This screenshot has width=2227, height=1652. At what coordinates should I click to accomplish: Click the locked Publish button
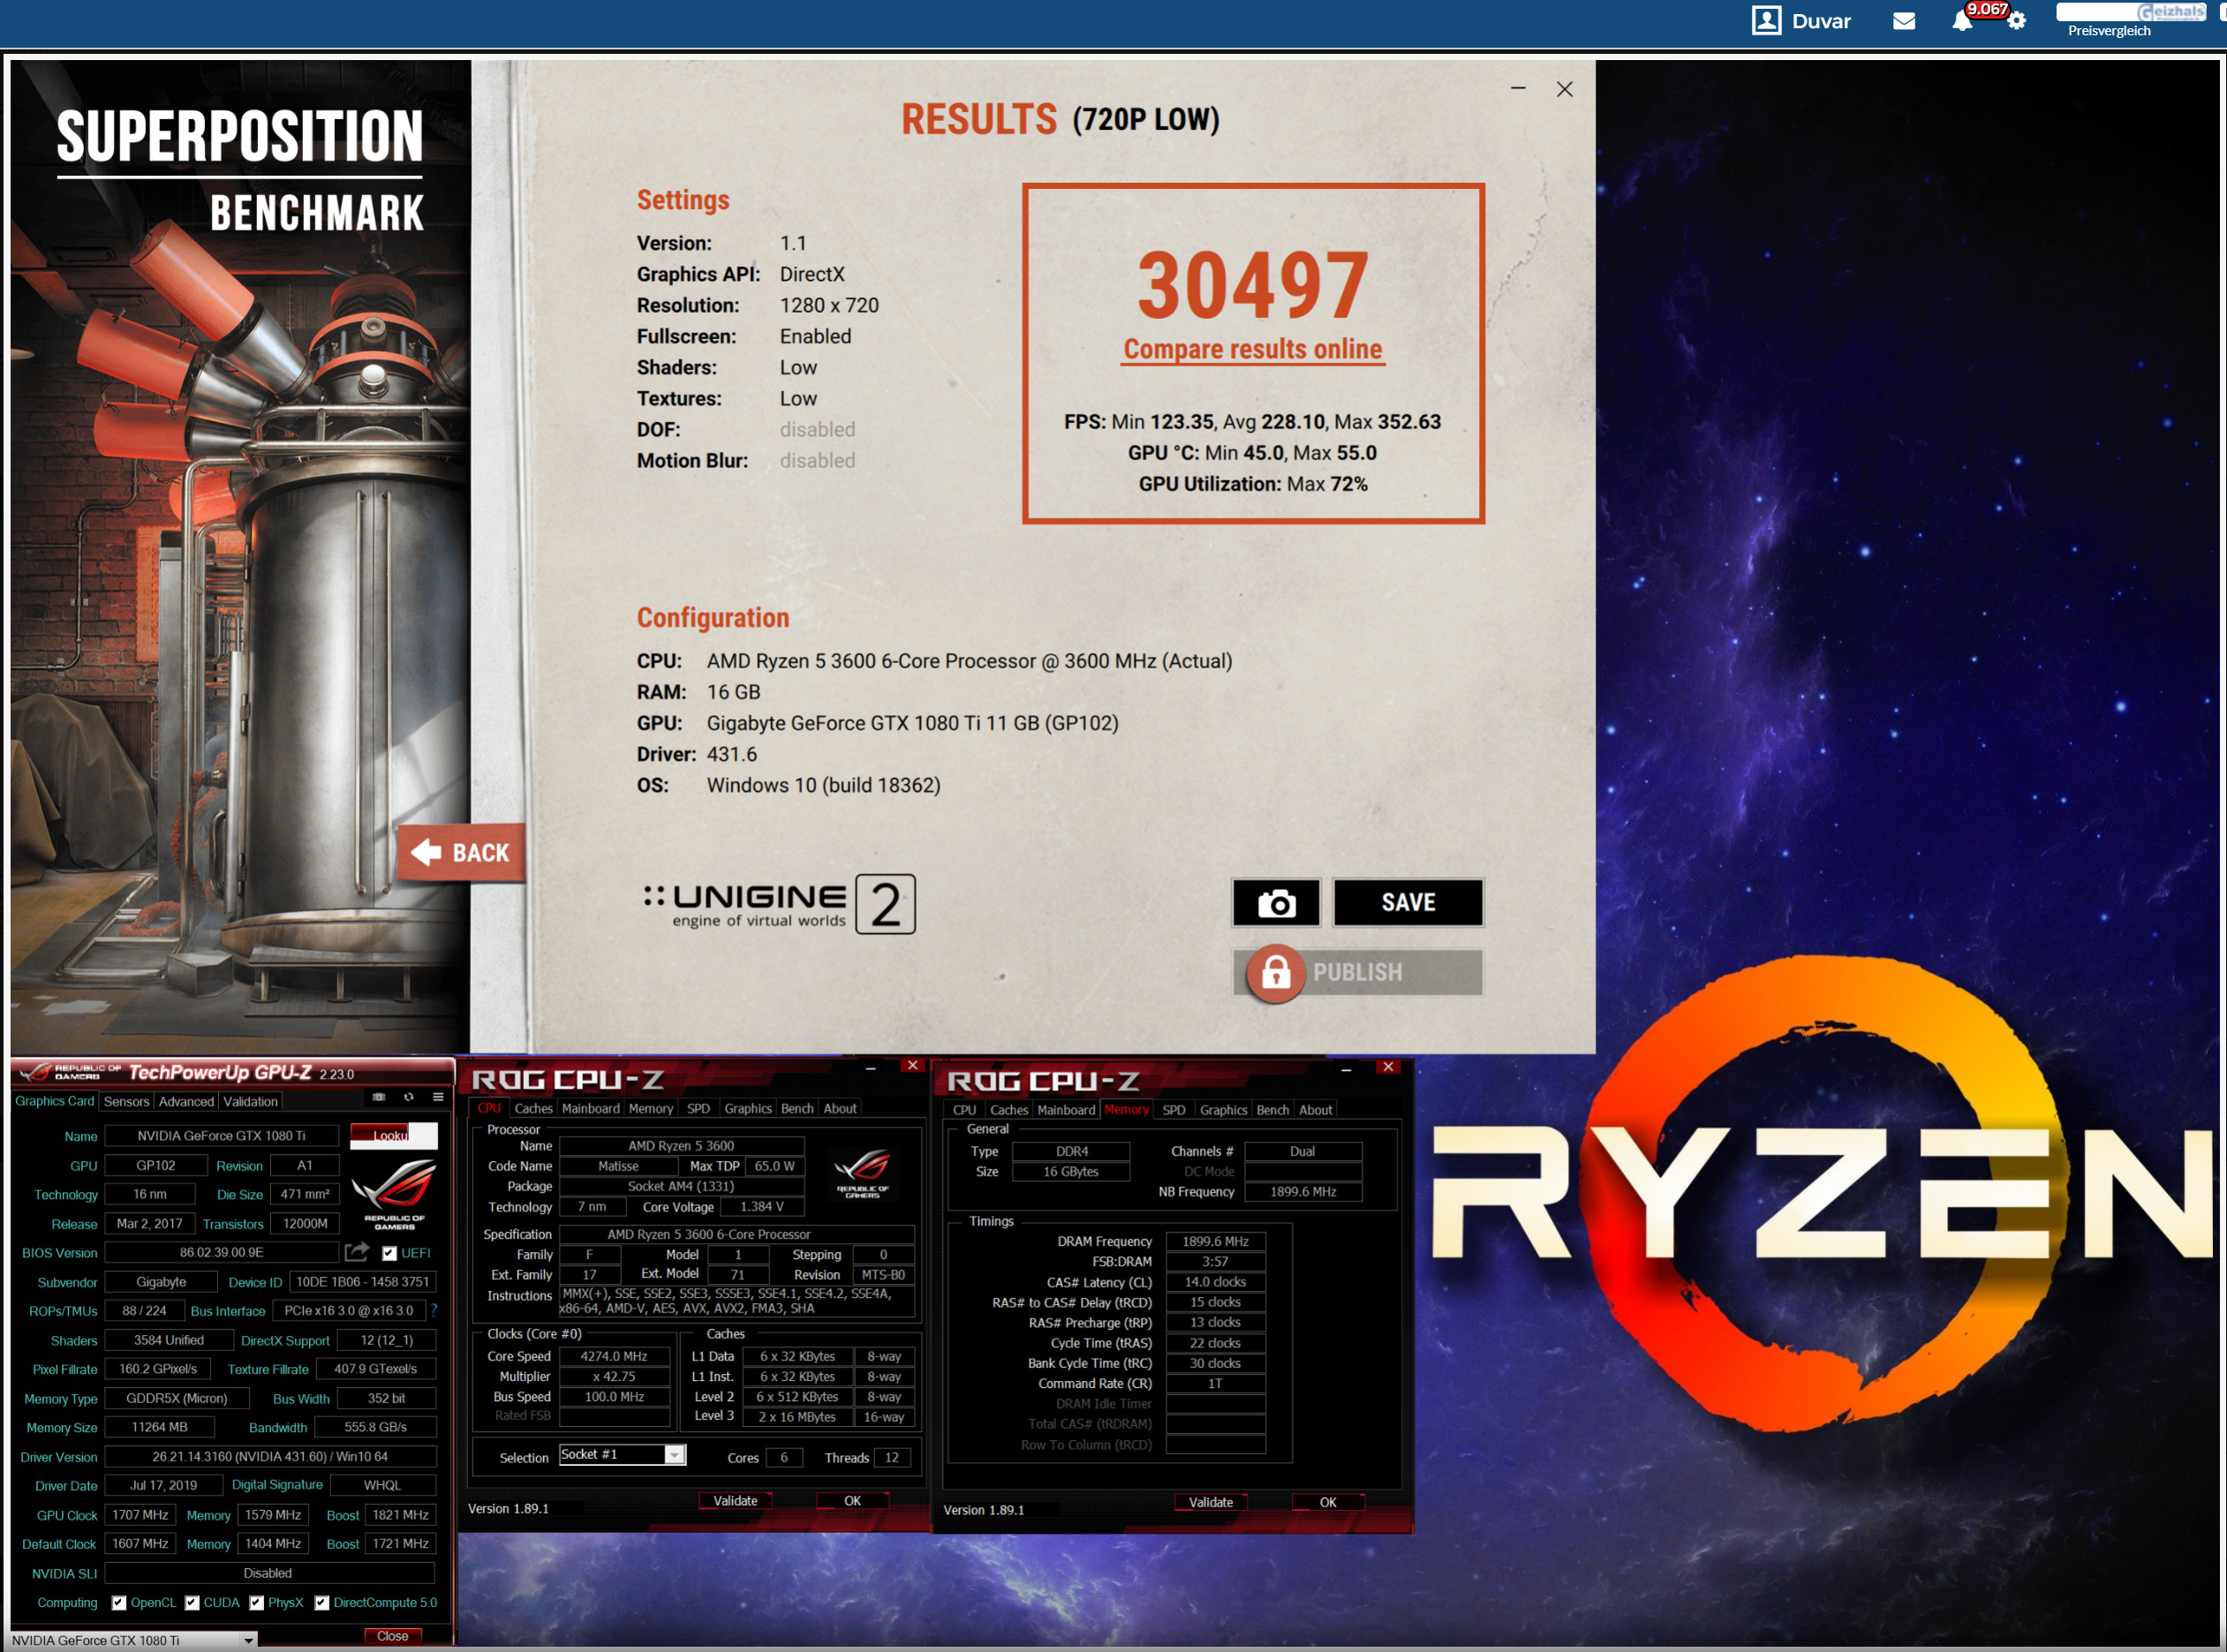[1357, 972]
